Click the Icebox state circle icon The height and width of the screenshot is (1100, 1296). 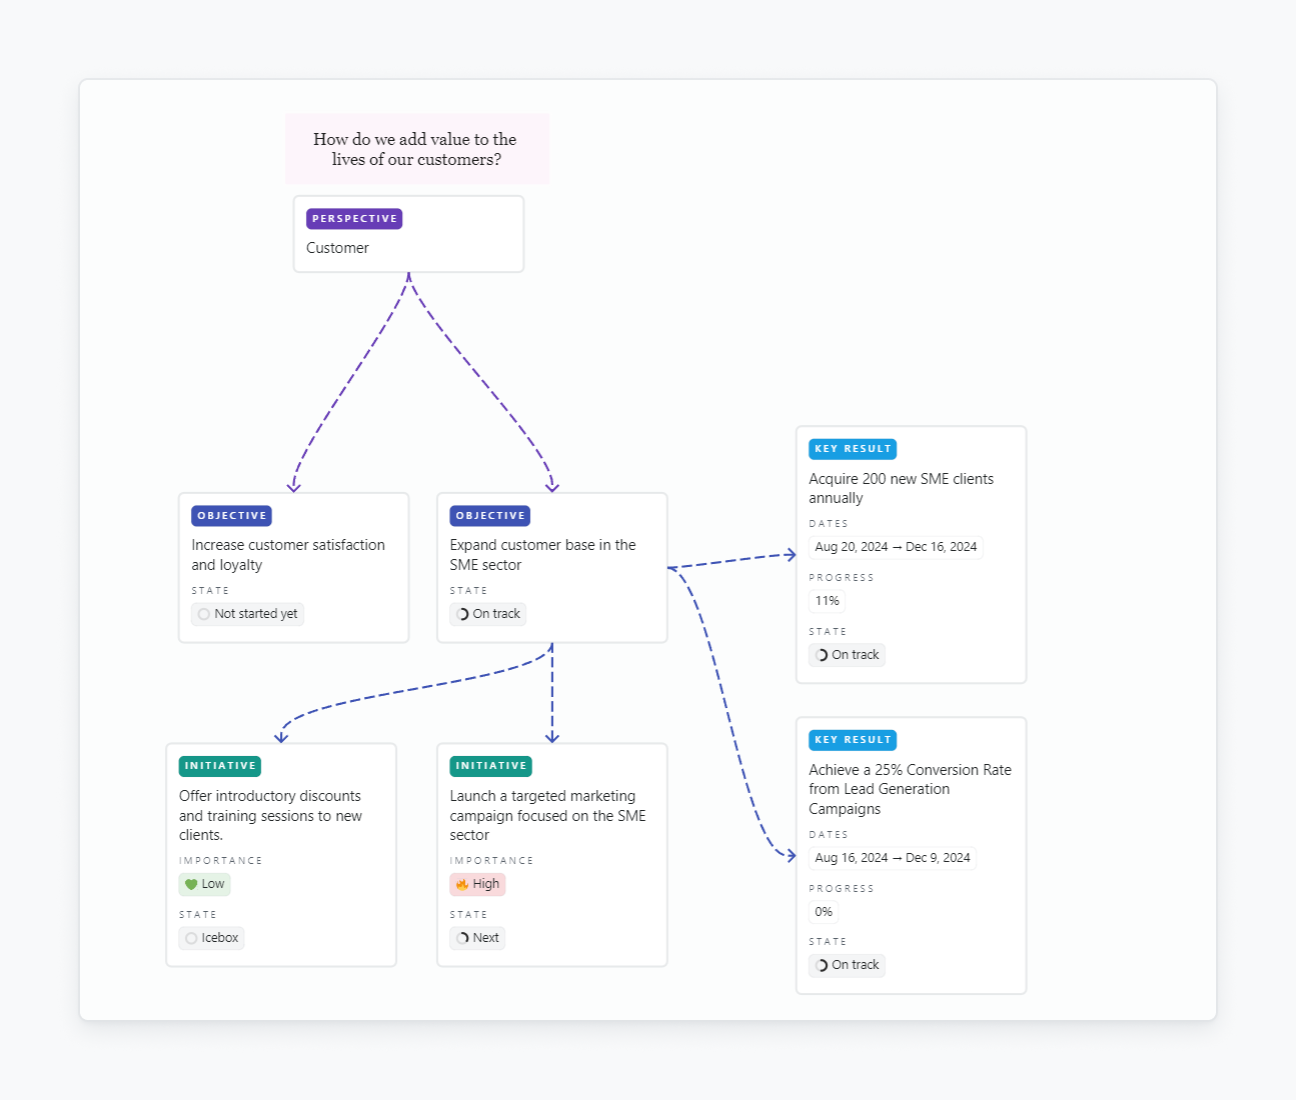191,938
